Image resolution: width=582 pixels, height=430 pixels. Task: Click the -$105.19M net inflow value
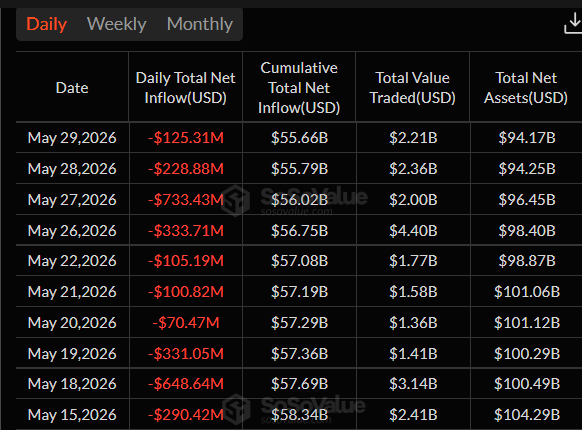click(x=186, y=261)
